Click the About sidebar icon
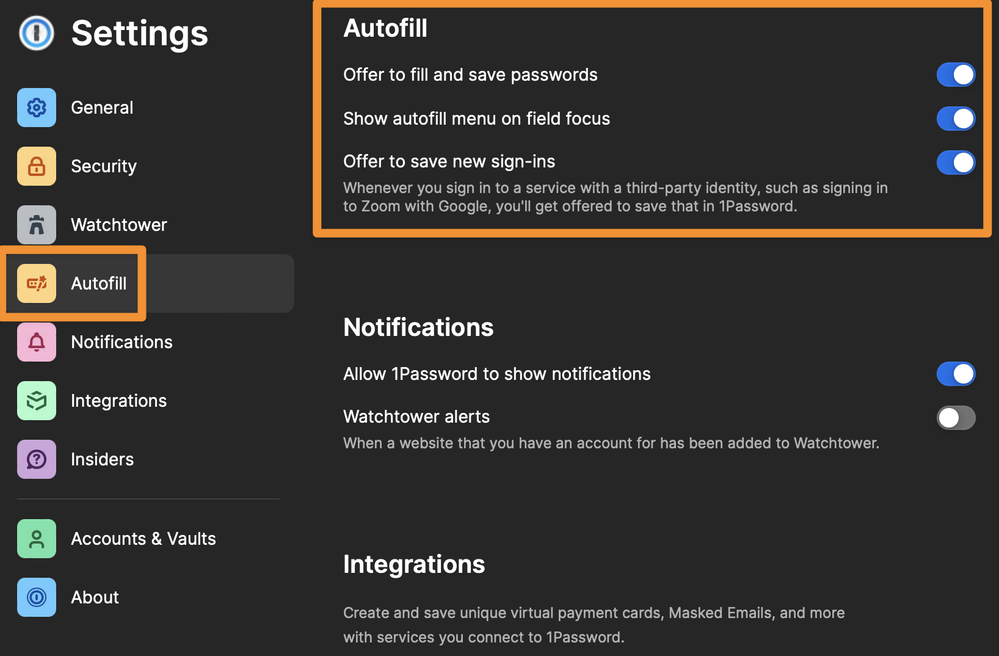This screenshot has width=999, height=656. click(x=37, y=597)
